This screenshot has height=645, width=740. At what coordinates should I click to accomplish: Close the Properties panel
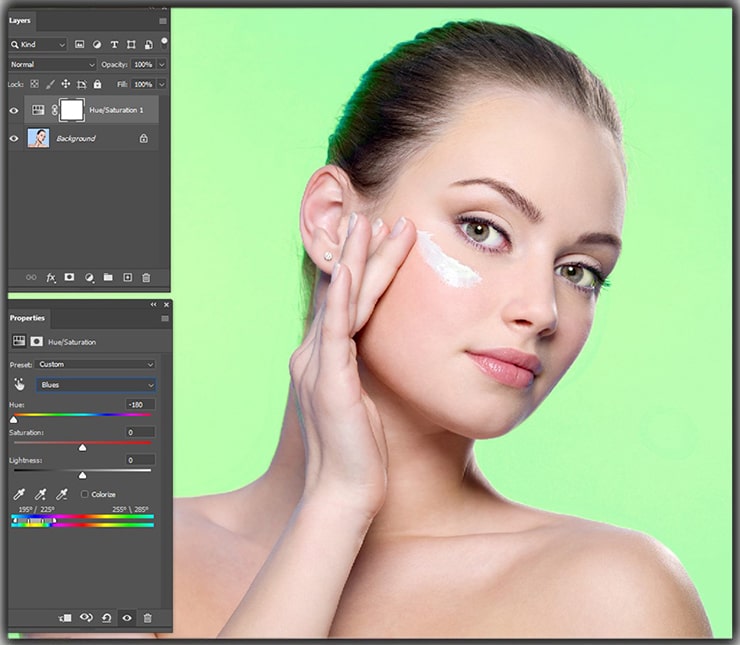tap(166, 305)
